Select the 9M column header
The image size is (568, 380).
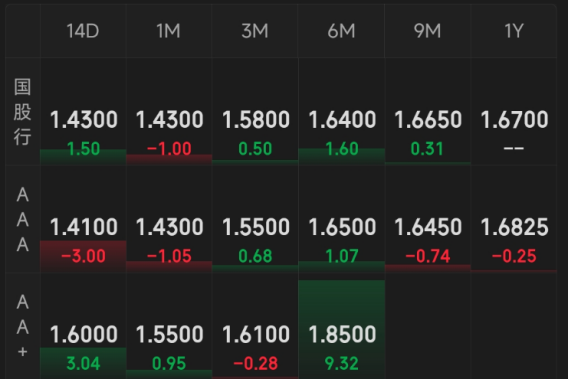tap(427, 31)
